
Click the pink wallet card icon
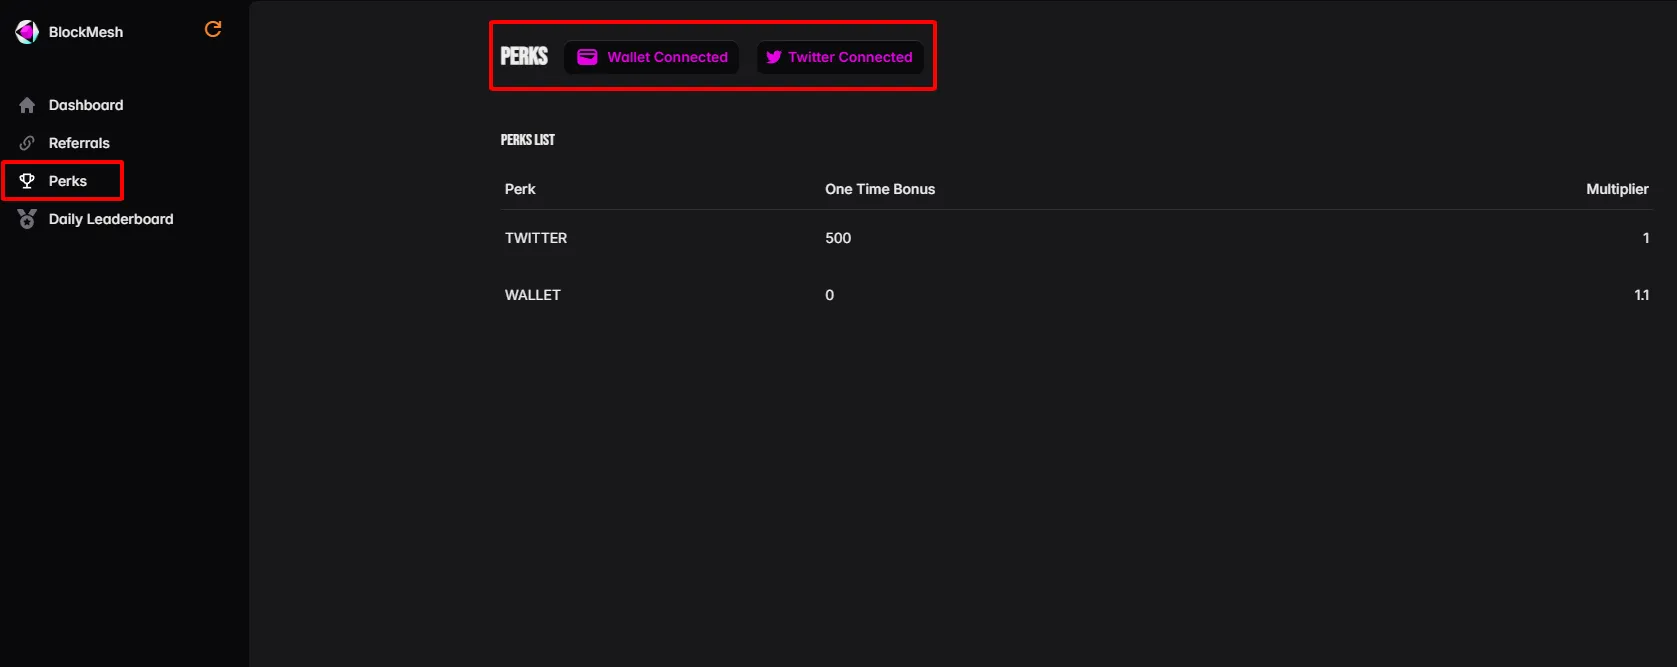[588, 57]
